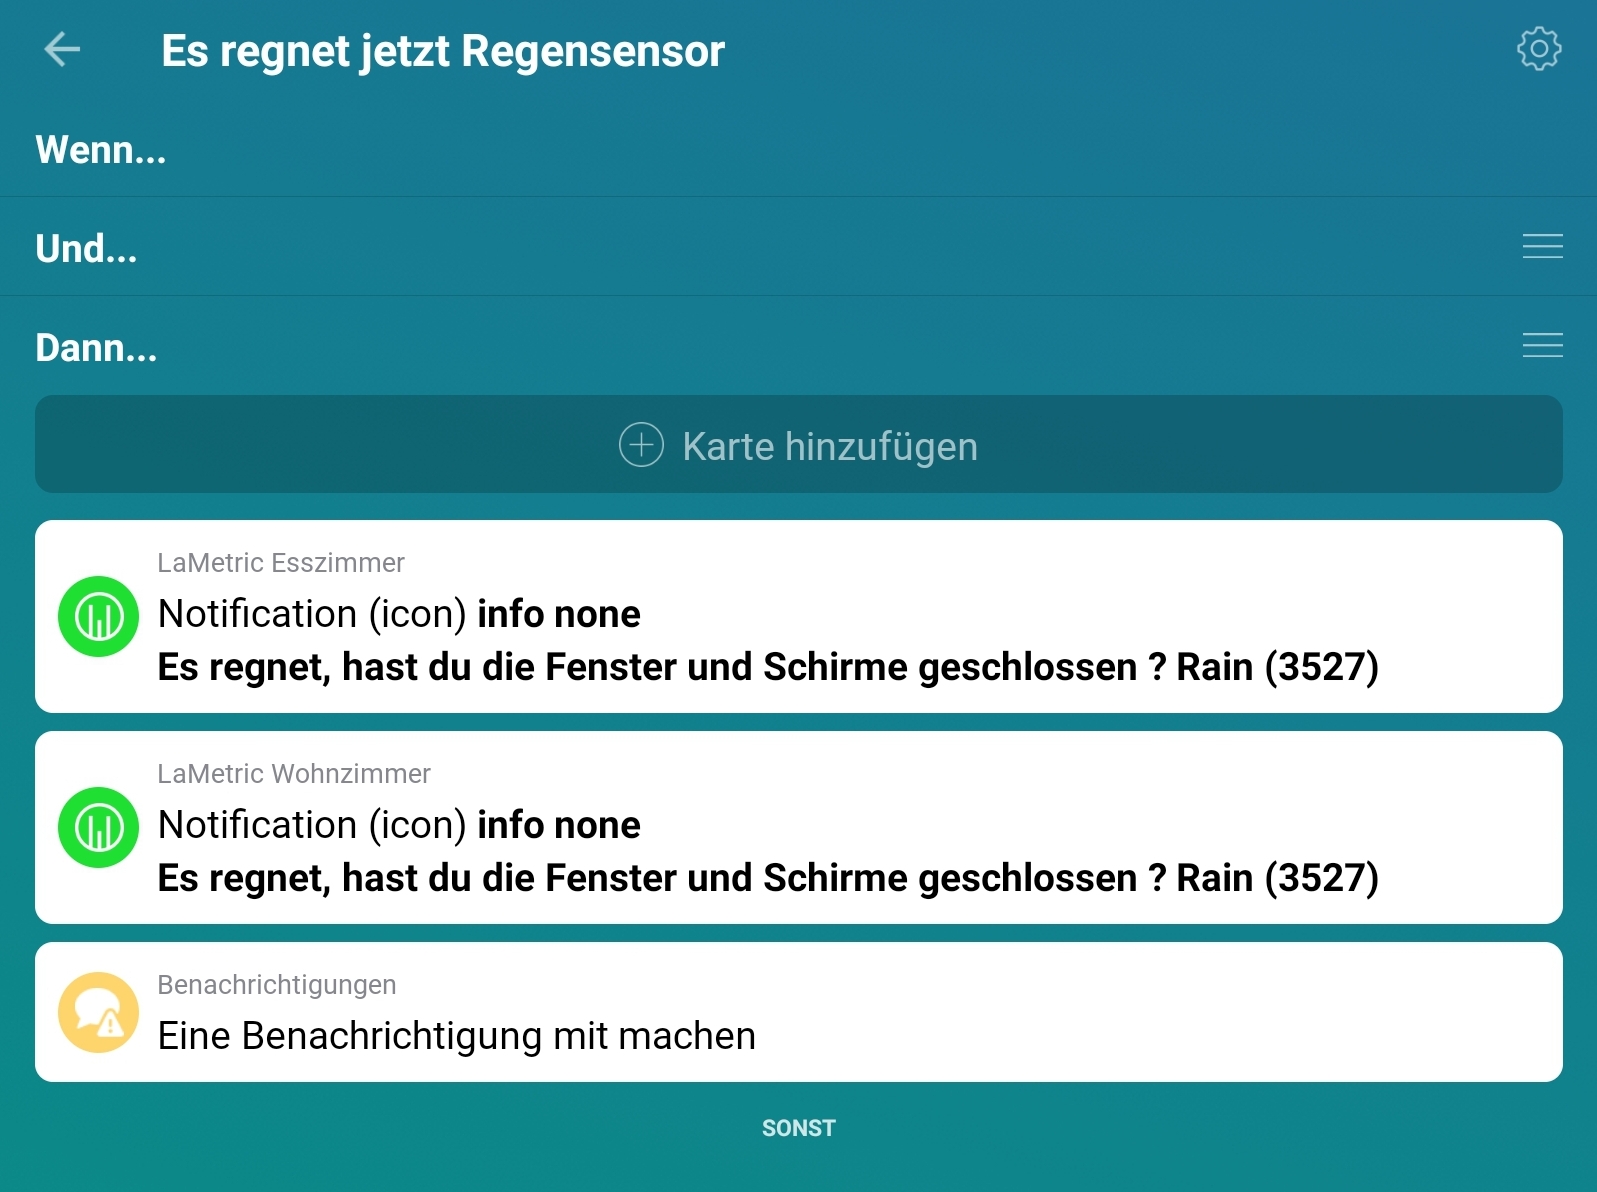Edit Esszimmer message text 'Es regnet...'
Image resolution: width=1597 pixels, height=1192 pixels.
pos(768,667)
